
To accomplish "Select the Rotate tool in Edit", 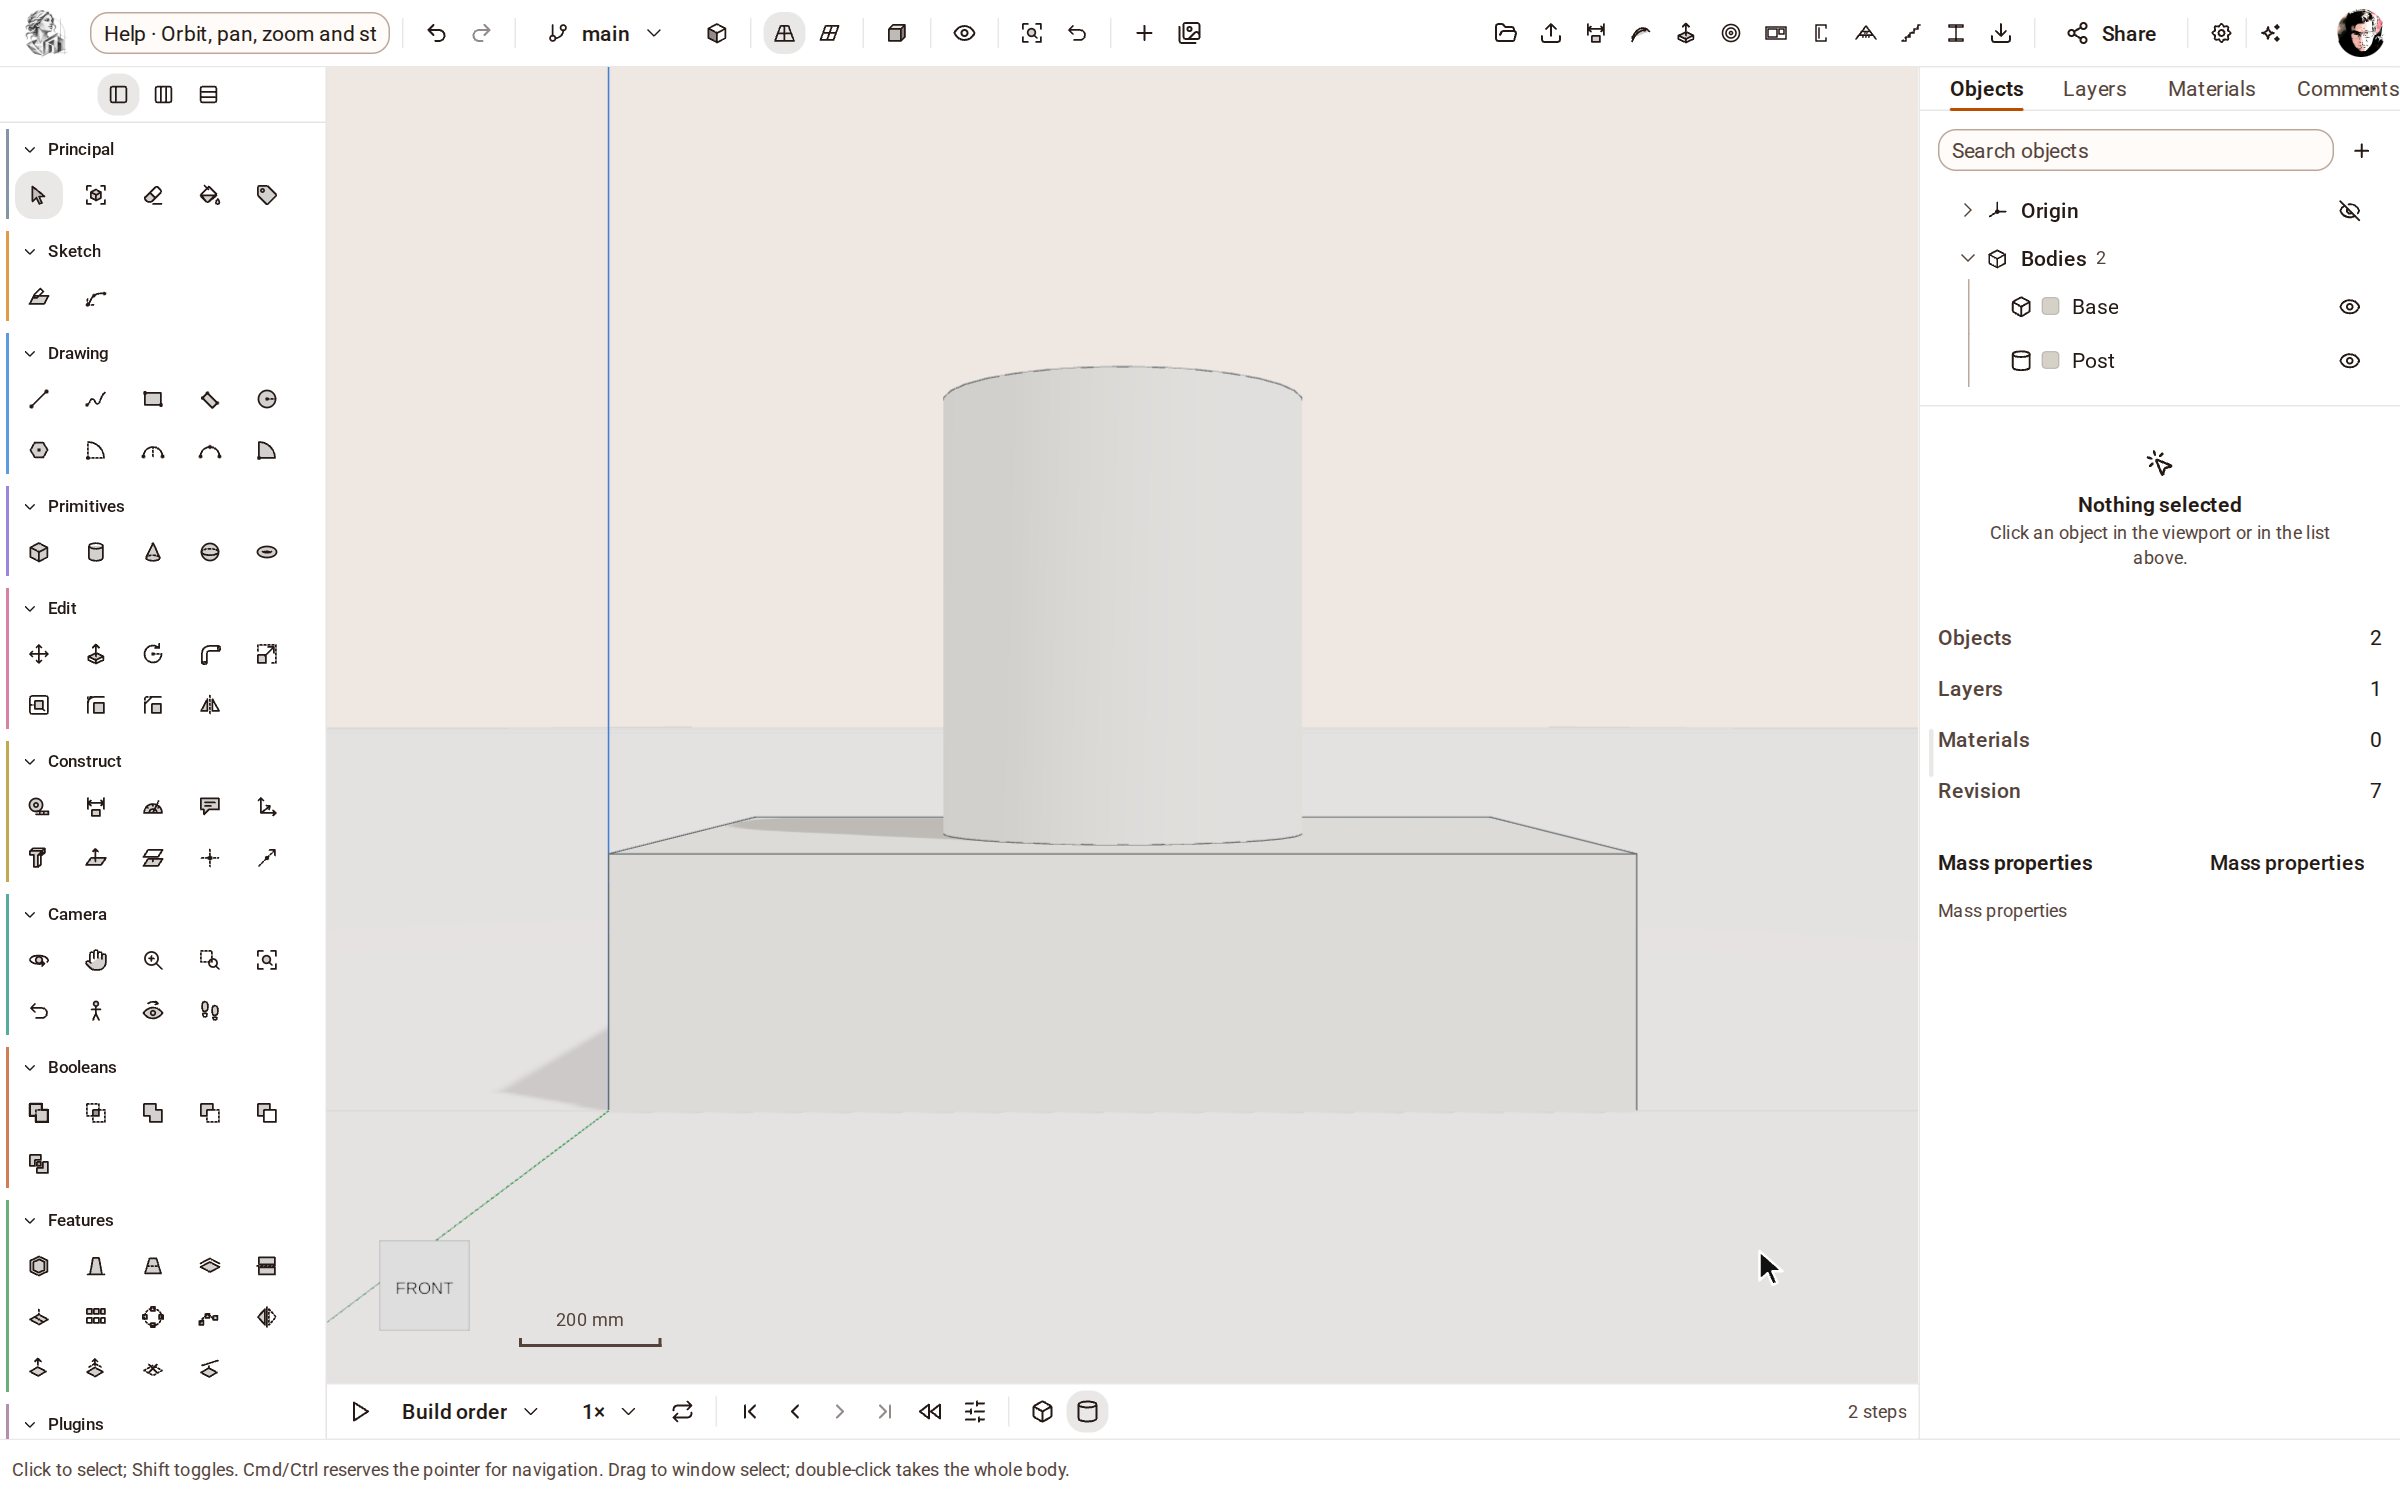I will 153,654.
